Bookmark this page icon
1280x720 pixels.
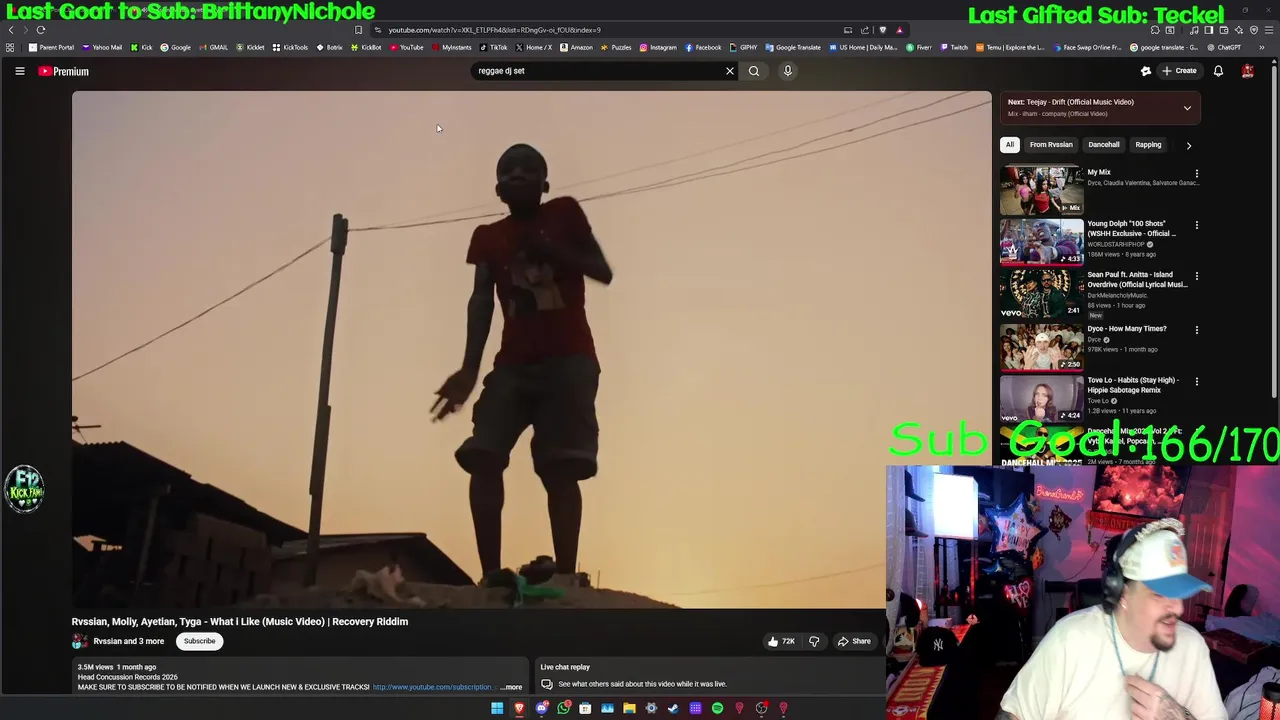click(358, 30)
